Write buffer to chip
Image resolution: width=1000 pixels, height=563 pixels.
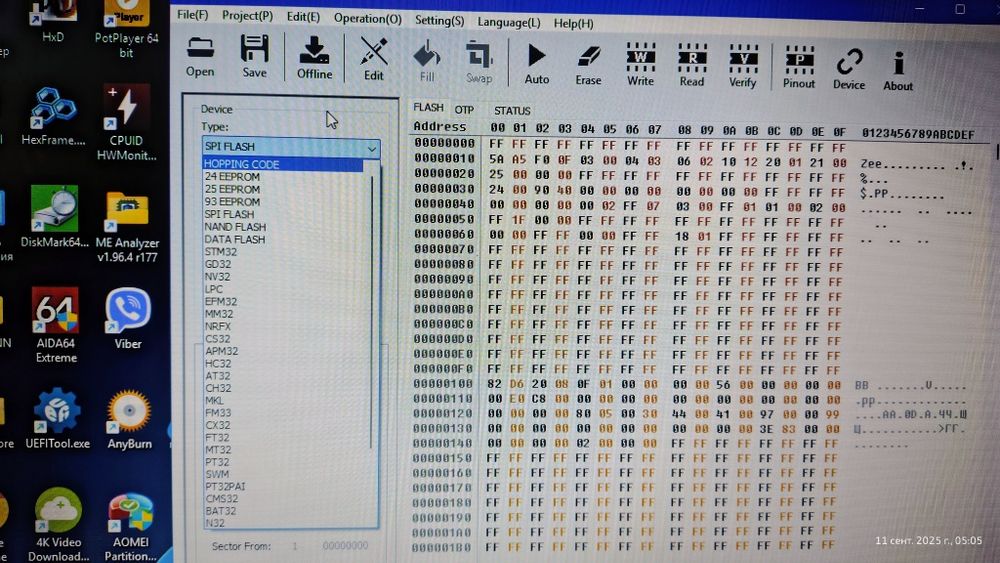pyautogui.click(x=640, y=64)
